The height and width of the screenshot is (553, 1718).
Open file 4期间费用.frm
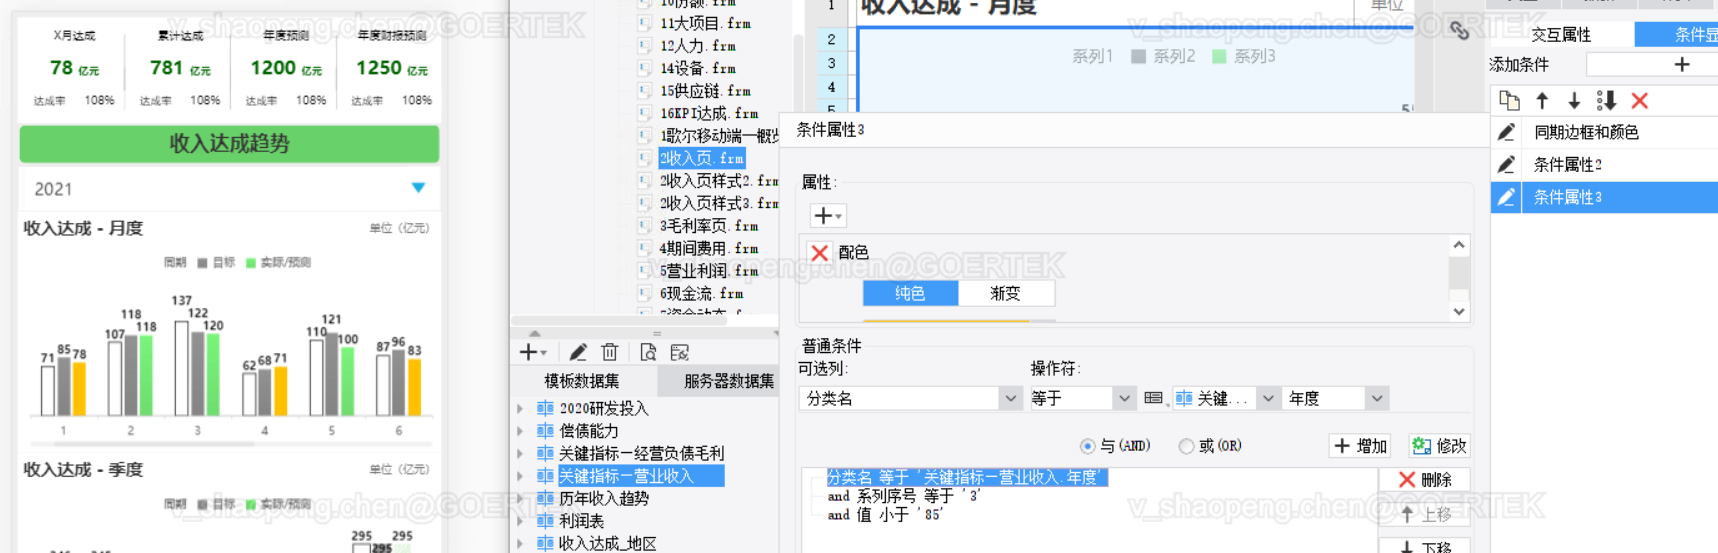[x=708, y=248]
